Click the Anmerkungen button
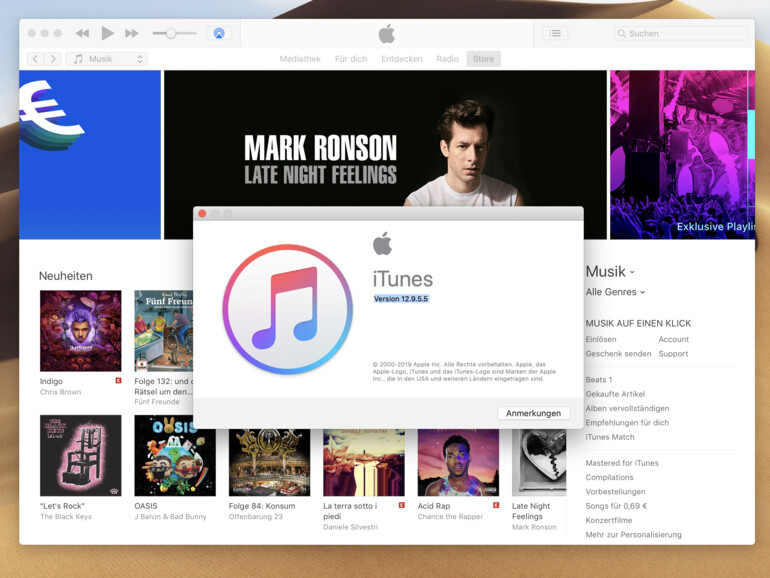Image resolution: width=770 pixels, height=578 pixels. pyautogui.click(x=533, y=413)
